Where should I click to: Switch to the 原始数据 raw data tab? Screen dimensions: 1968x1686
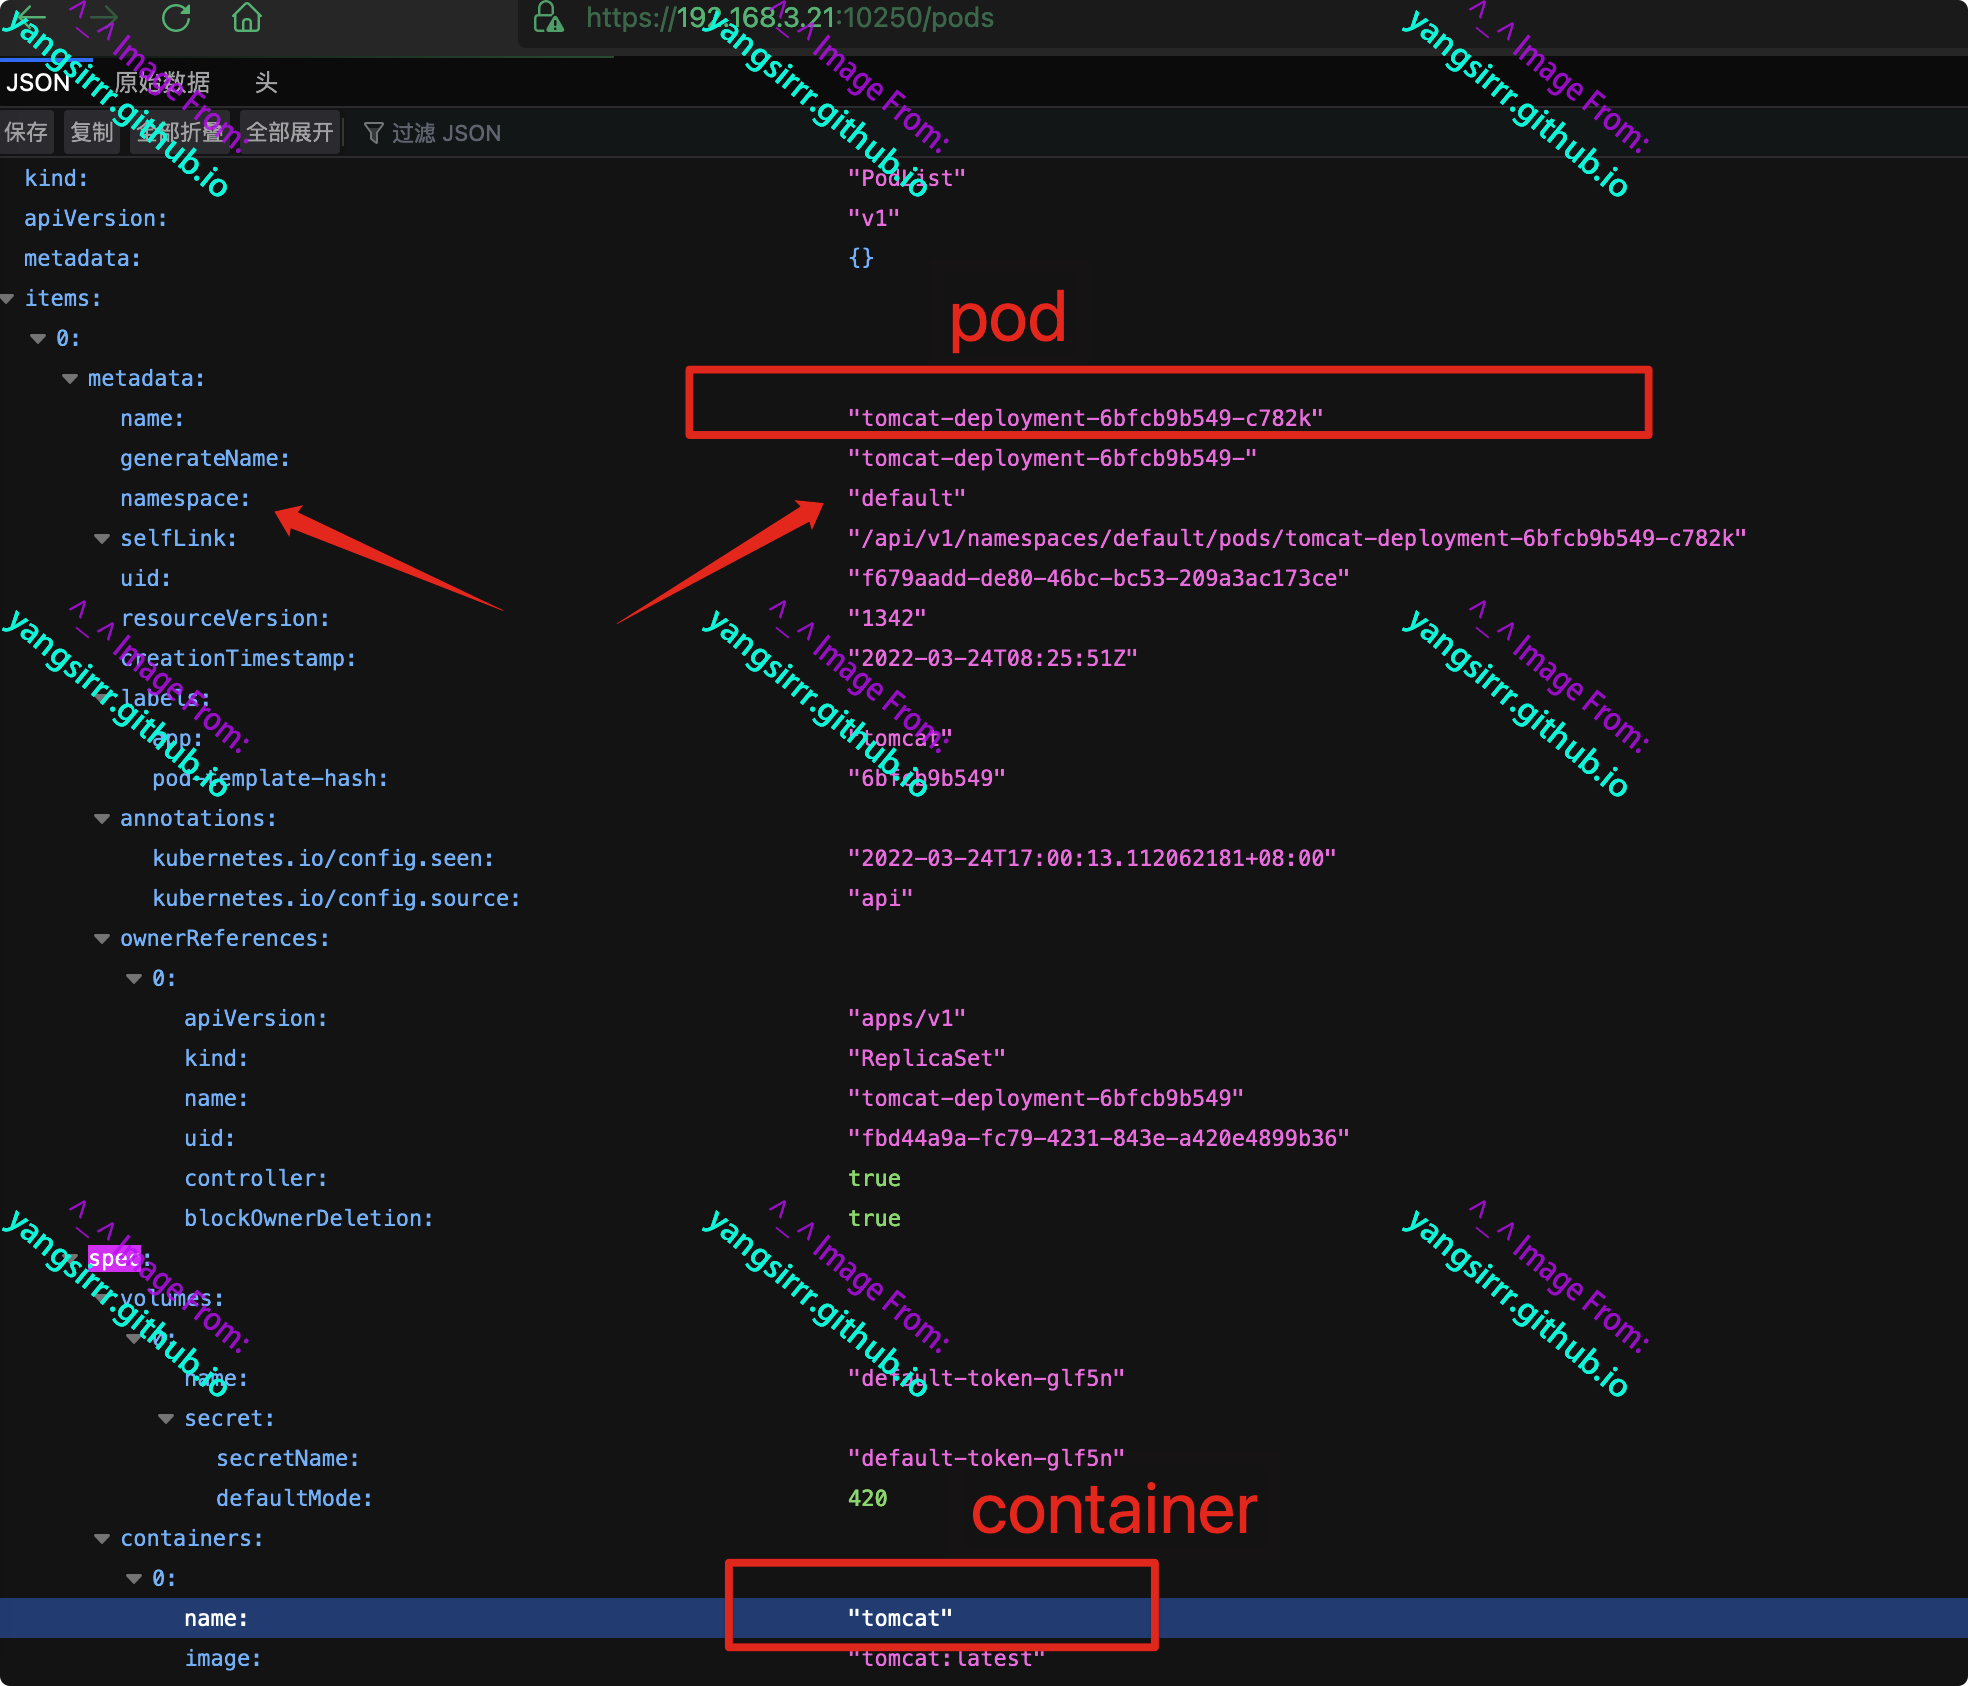[x=162, y=82]
